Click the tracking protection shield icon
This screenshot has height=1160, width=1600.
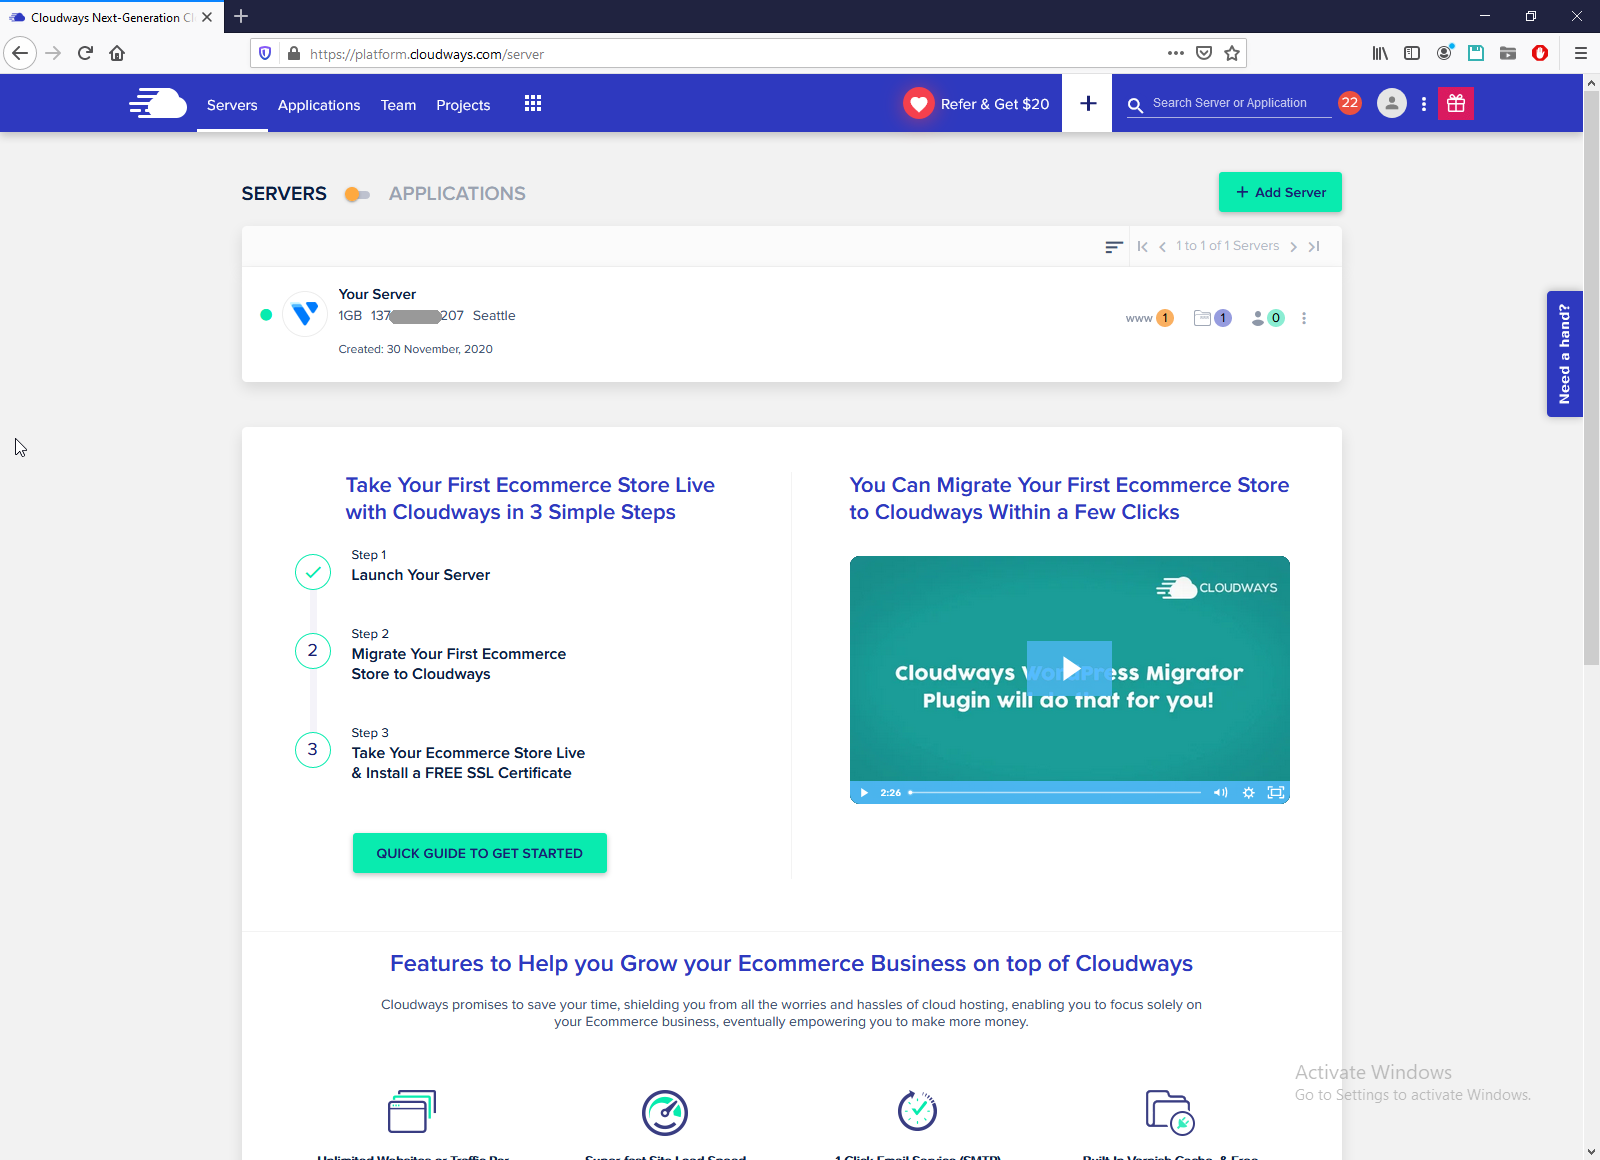coord(265,53)
